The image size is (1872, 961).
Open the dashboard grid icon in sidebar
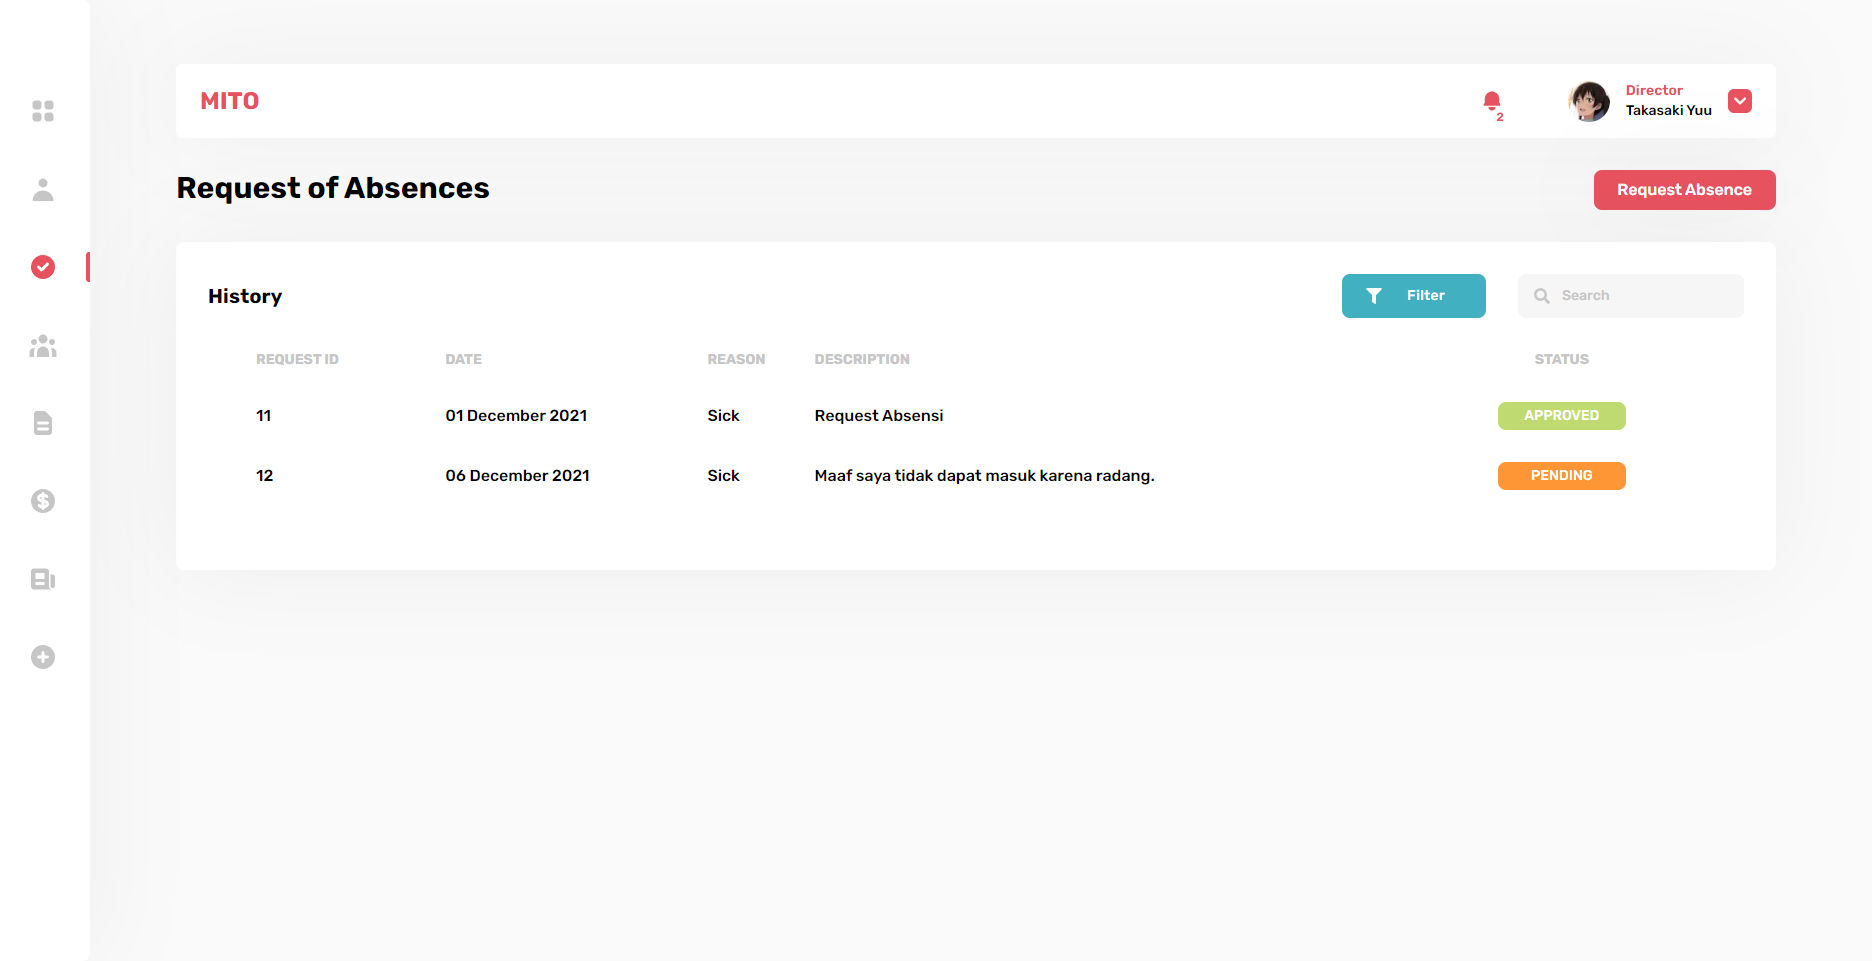point(43,111)
